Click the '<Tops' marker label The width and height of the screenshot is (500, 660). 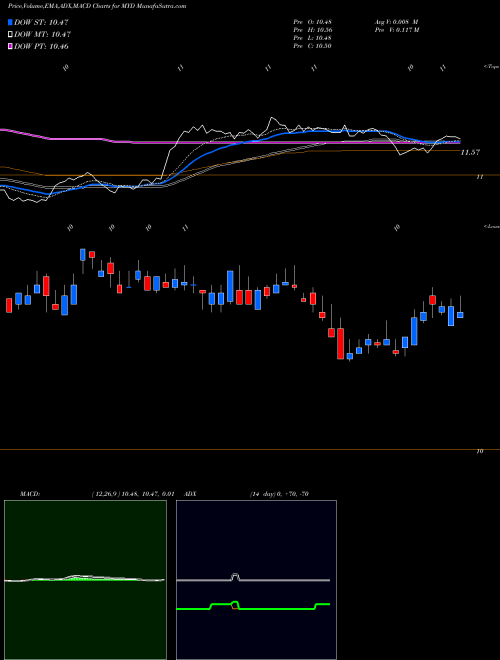491,67
